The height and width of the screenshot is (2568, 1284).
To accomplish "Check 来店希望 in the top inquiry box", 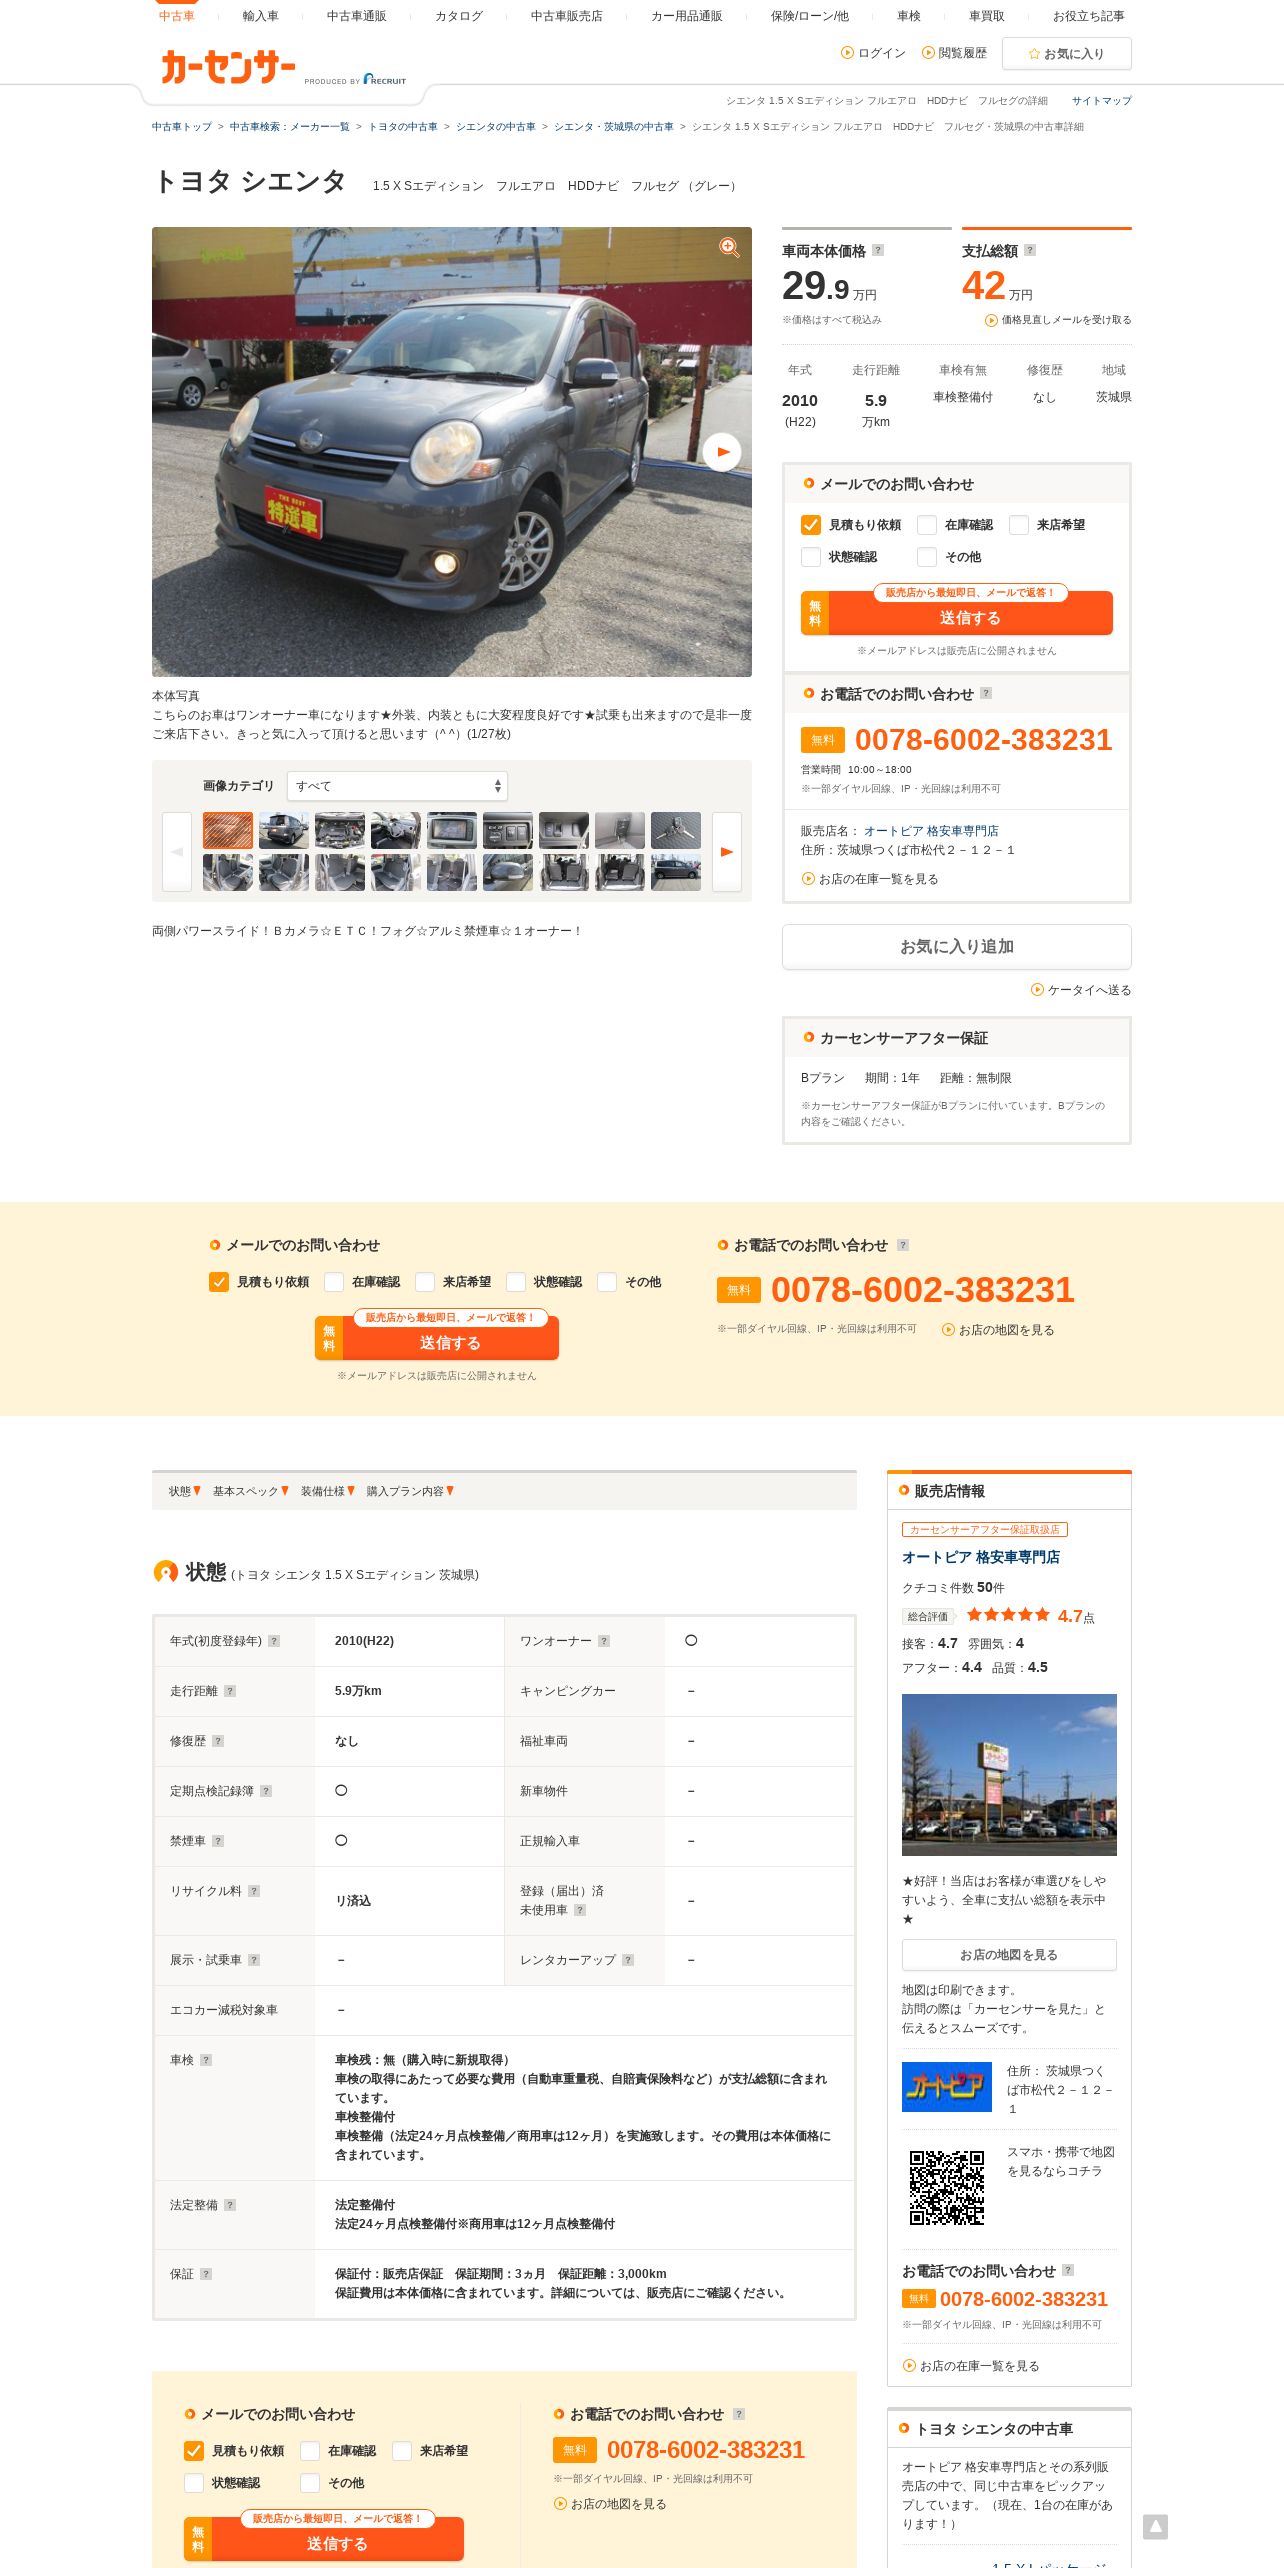I will click(1019, 525).
